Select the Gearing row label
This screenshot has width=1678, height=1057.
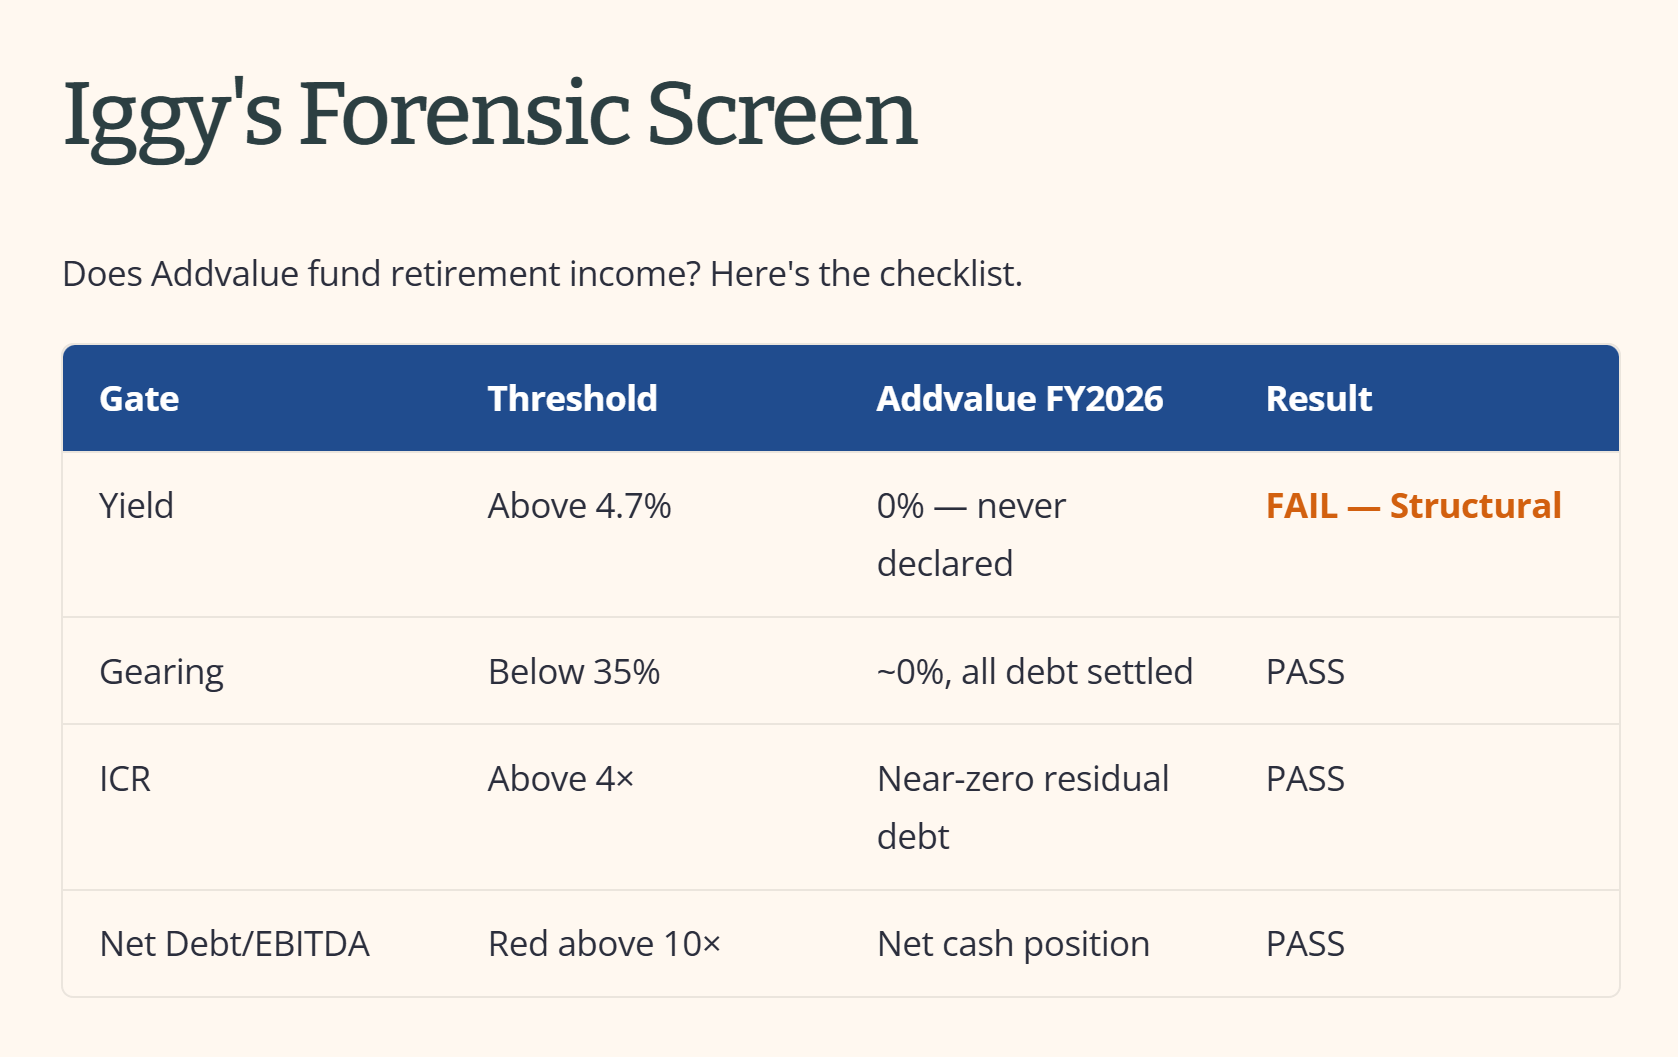click(162, 672)
